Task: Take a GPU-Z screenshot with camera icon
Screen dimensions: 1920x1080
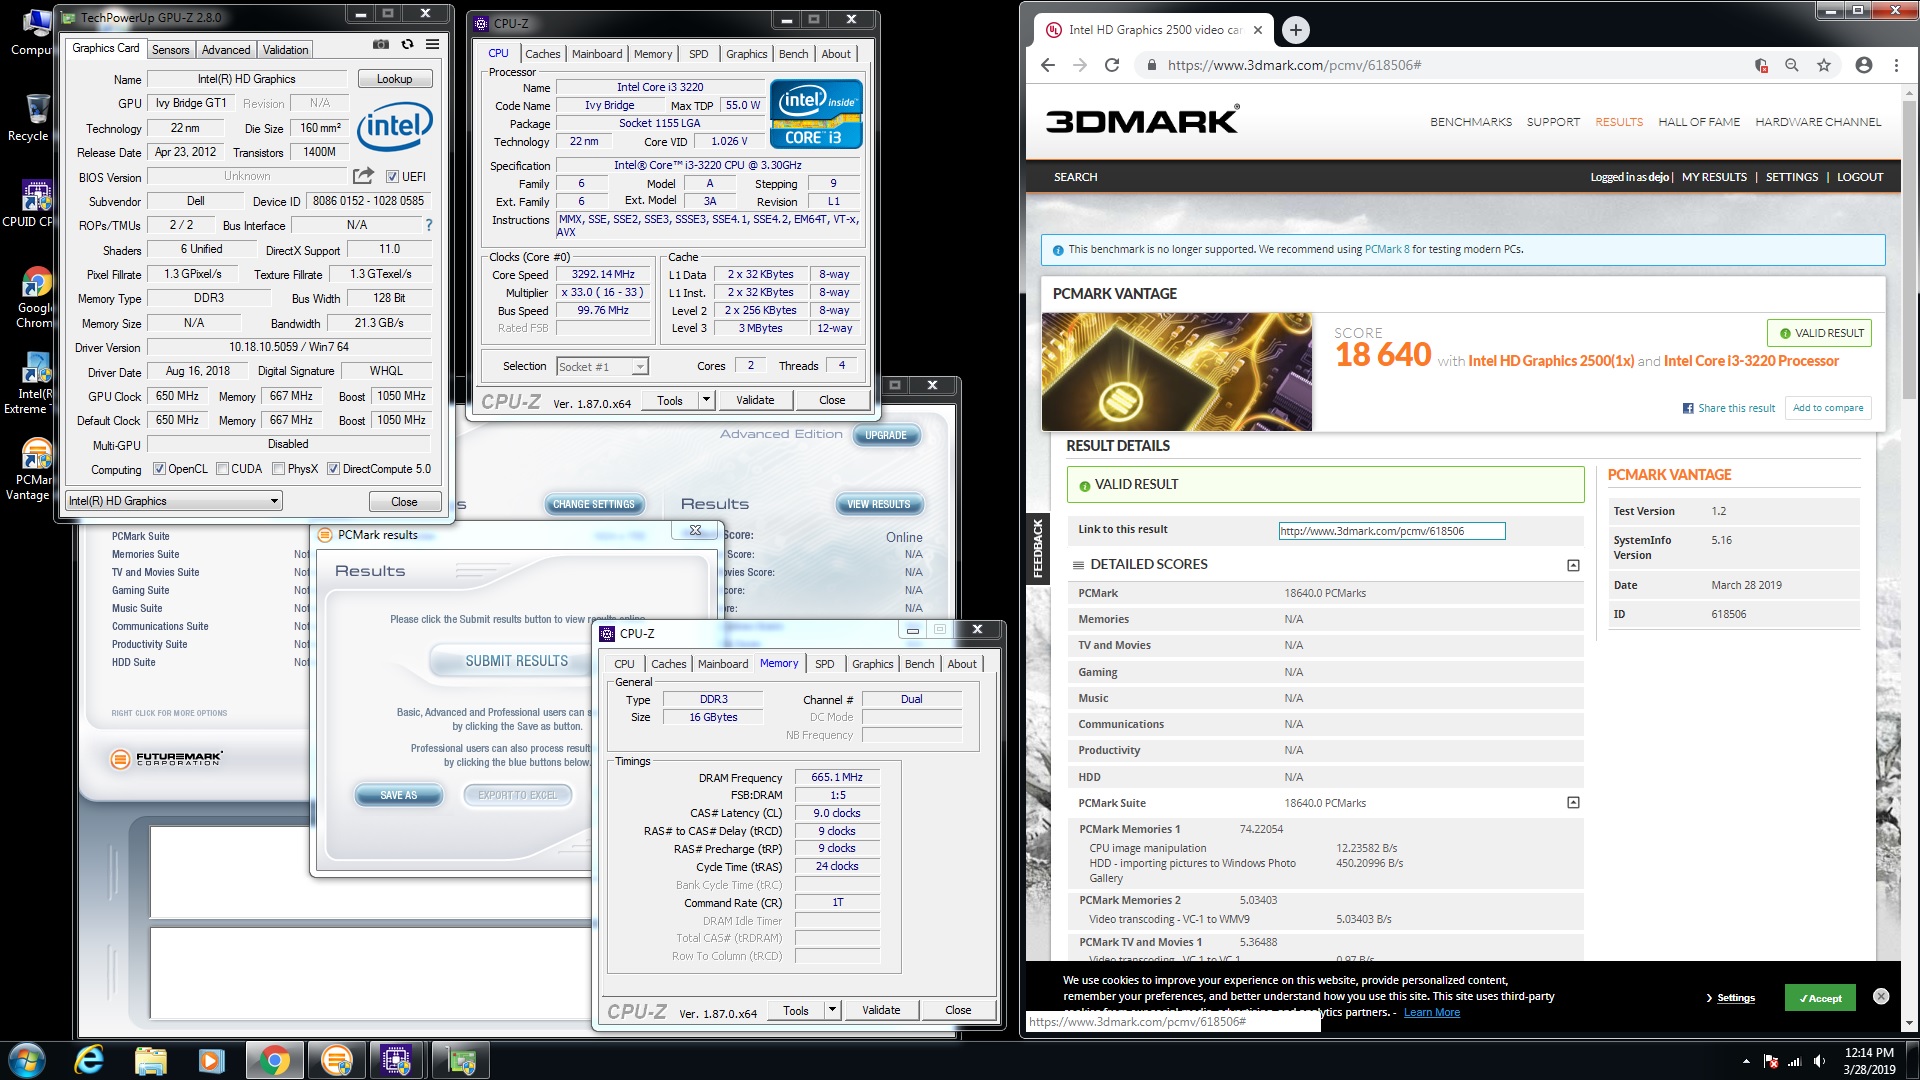Action: [381, 44]
